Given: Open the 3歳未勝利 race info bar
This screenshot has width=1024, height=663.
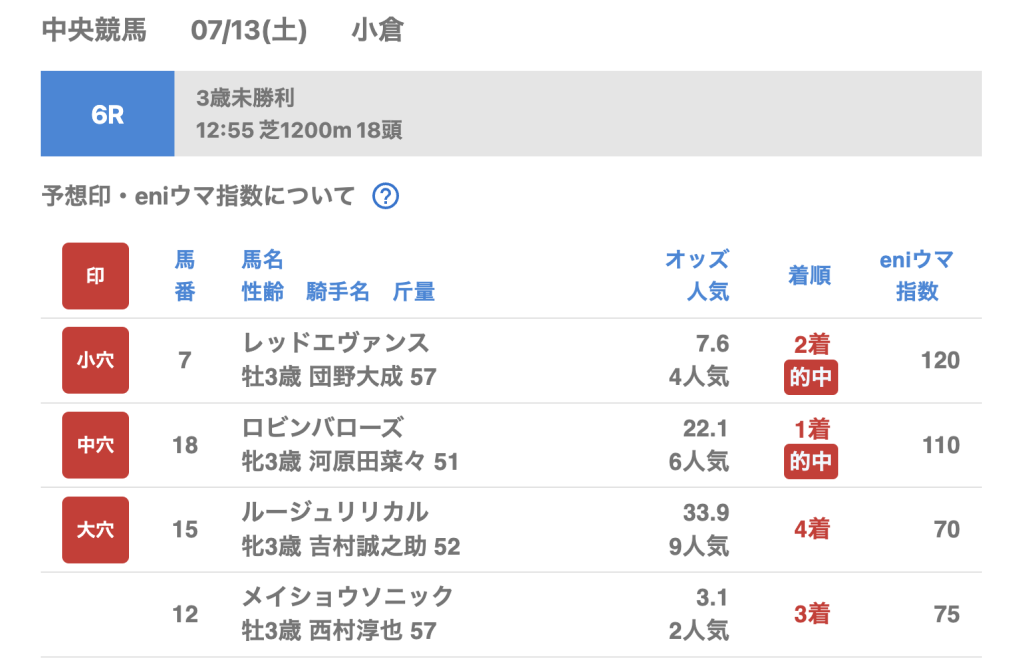Looking at the screenshot, I should click(577, 114).
